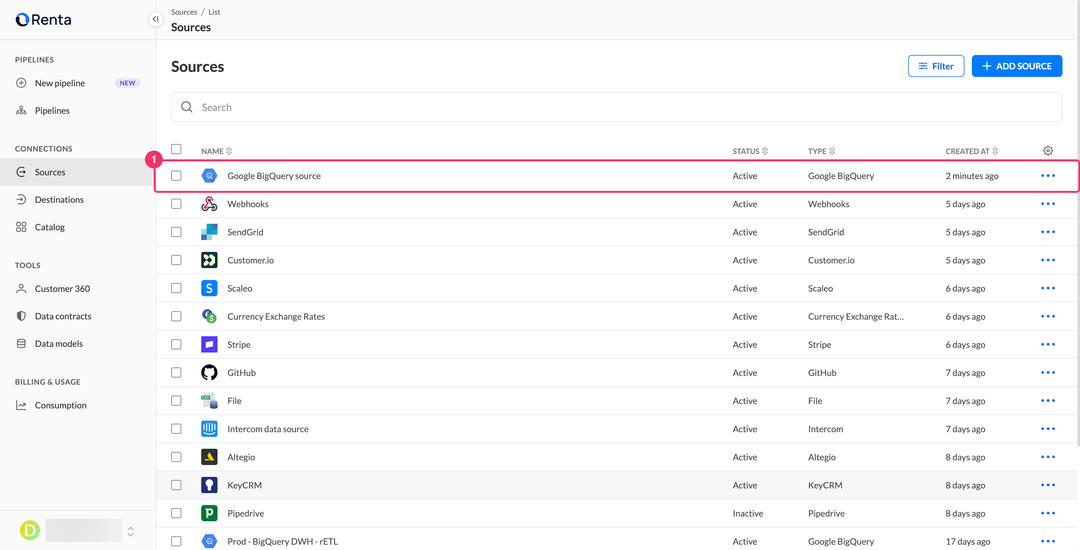Sort by the CREATED AT column
1080x550 pixels.
tap(972, 151)
